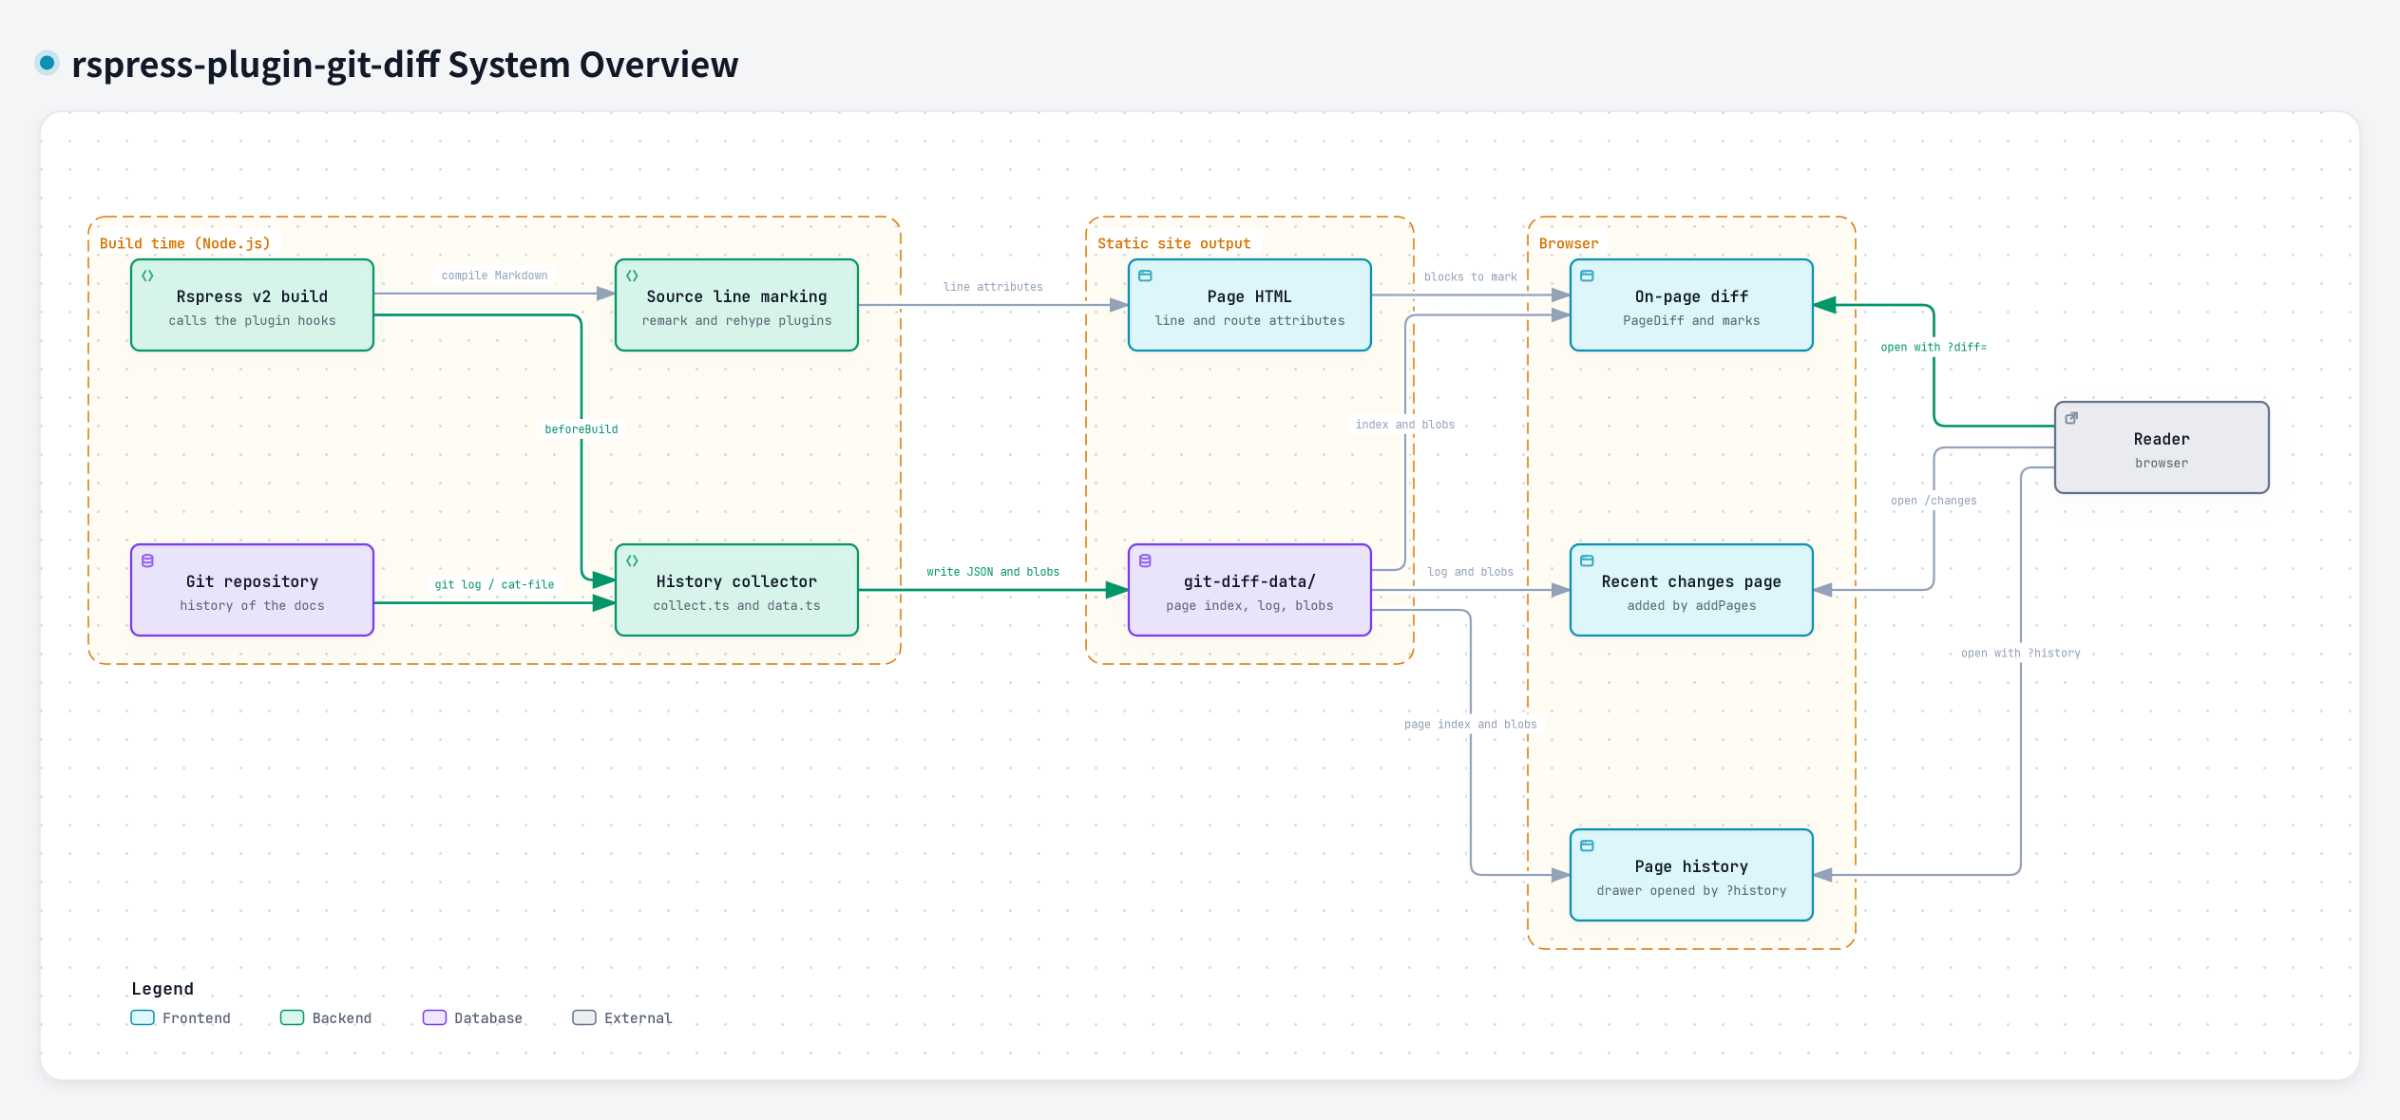
Task: Click the external link icon in Reader node
Action: [x=2071, y=418]
